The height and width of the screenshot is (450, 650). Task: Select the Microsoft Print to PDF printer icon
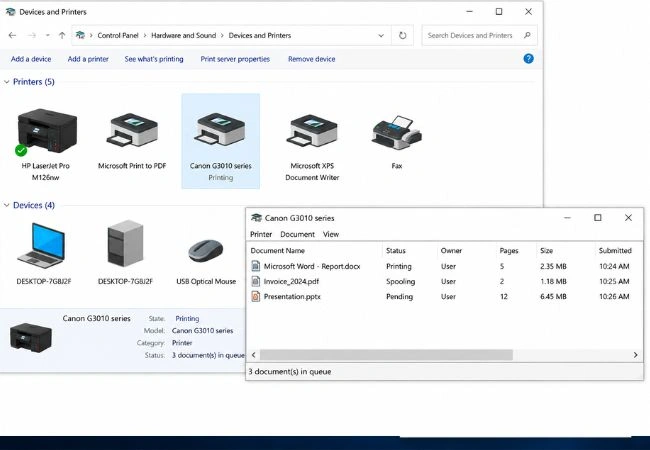tap(132, 130)
